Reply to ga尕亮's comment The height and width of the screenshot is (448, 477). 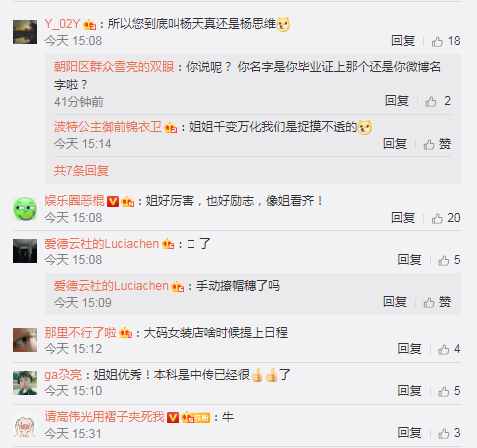pos(409,391)
